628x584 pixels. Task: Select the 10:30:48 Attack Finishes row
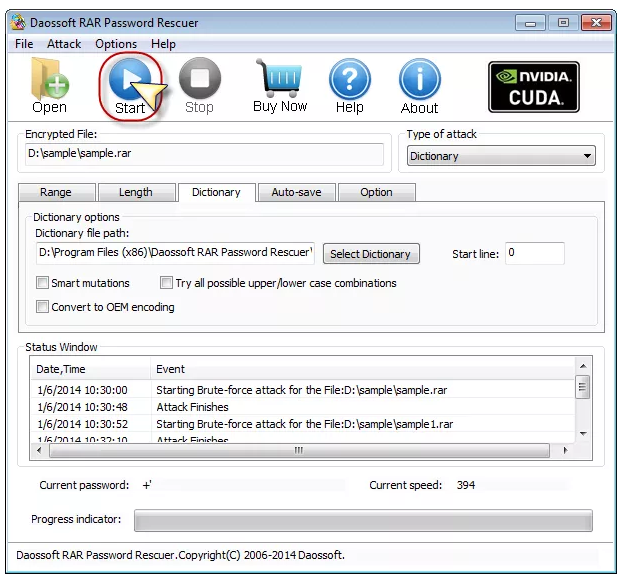(303, 407)
